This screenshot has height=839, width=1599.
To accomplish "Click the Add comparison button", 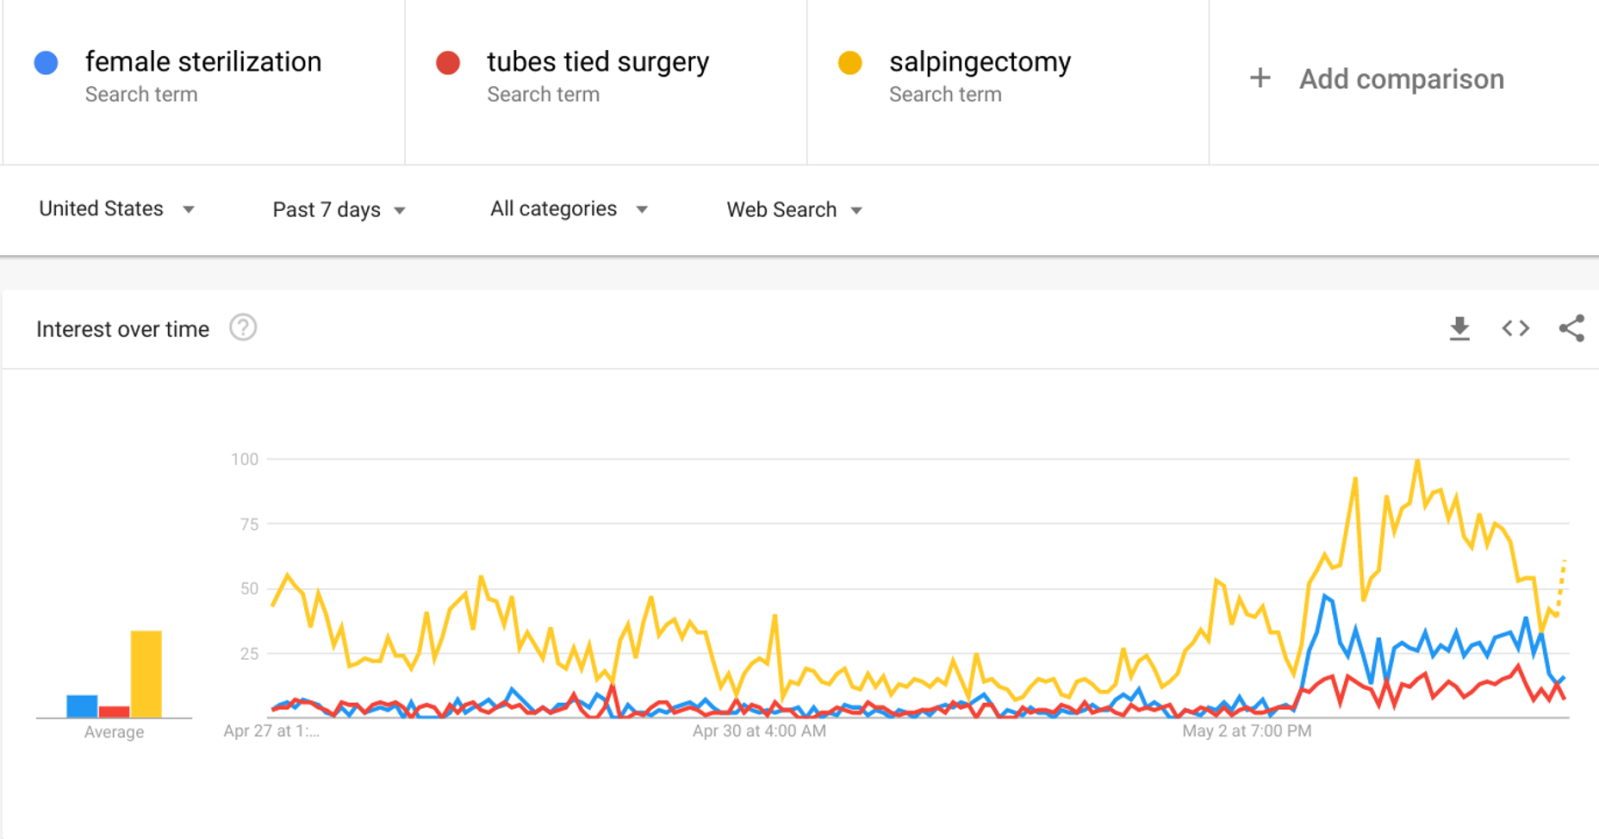I will tap(1400, 79).
